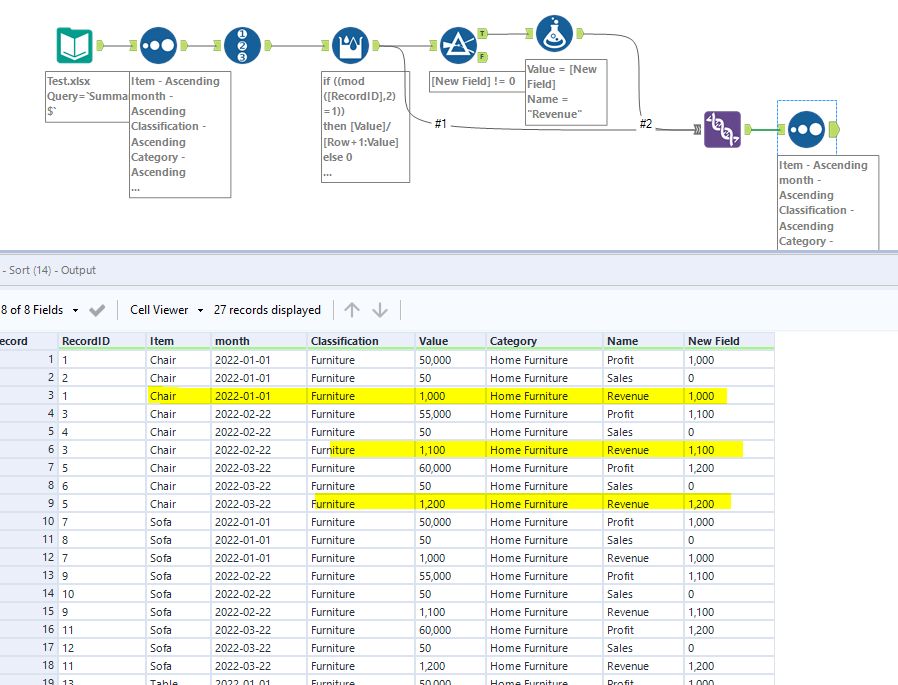
Task: Select the Sort (14) - Output results tab
Action: [x=50, y=269]
